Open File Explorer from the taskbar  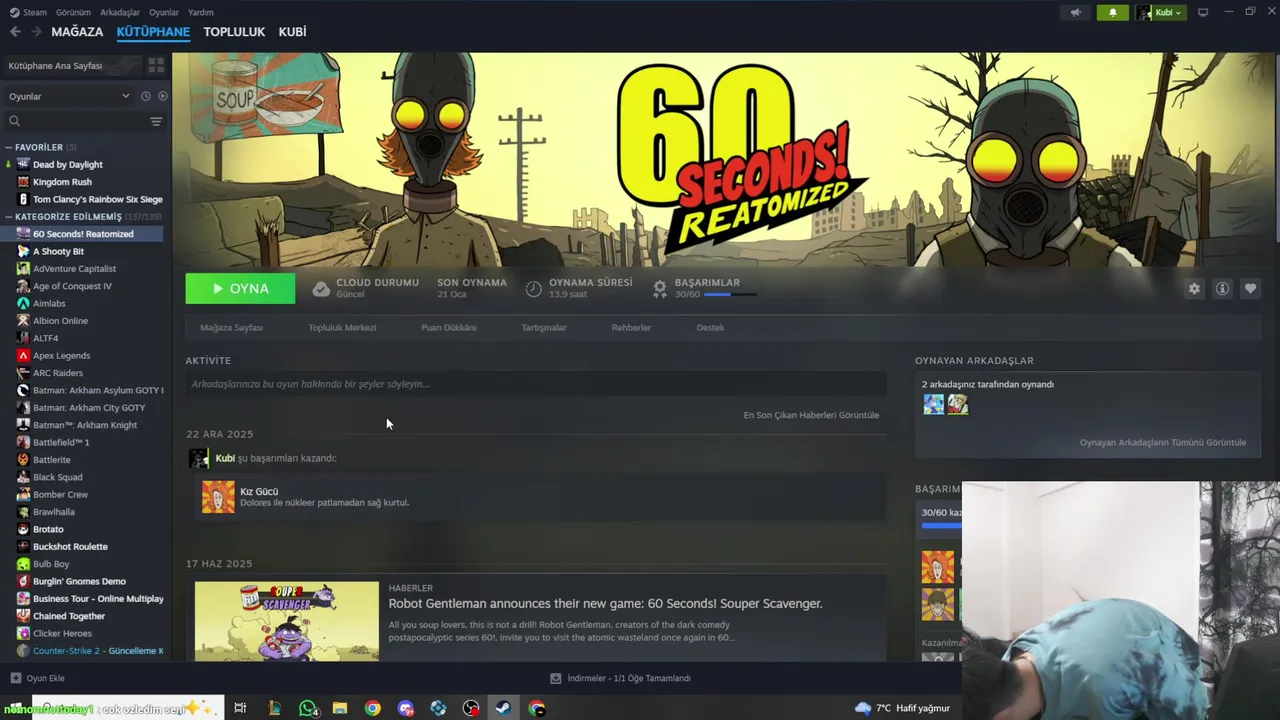[x=339, y=708]
